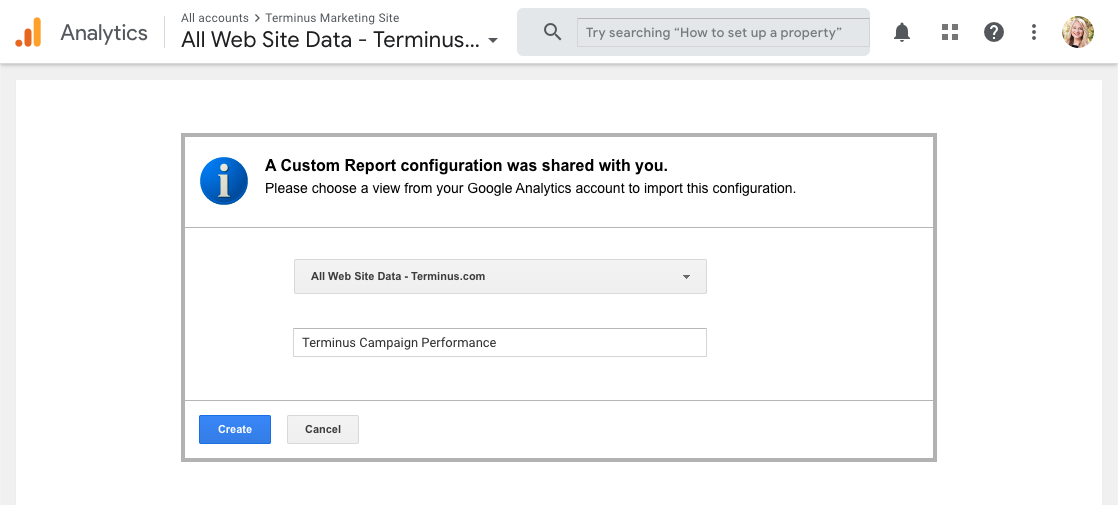Open the notifications bell

902,31
